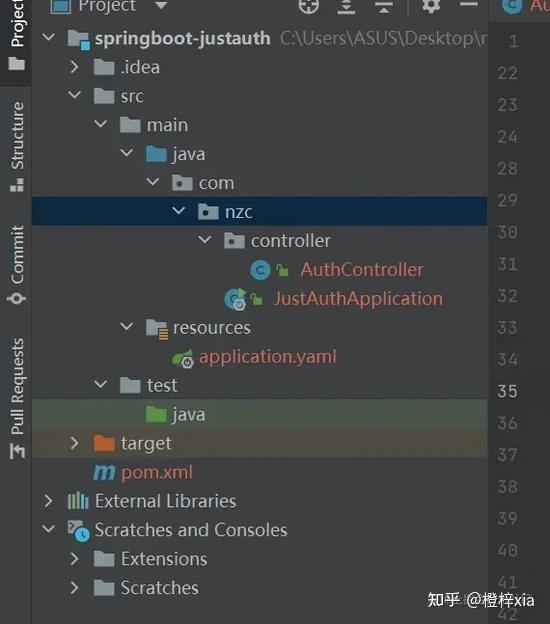The width and height of the screenshot is (550, 624).
Task: Open the Pull Requests side tab
Action: 17,398
